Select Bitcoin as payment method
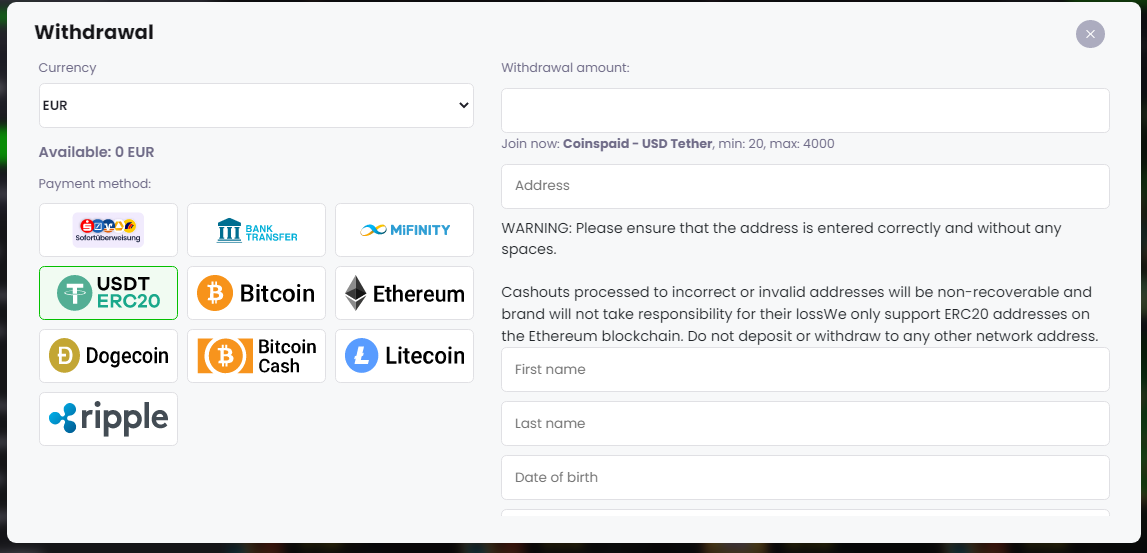The height and width of the screenshot is (553, 1147). coord(256,293)
